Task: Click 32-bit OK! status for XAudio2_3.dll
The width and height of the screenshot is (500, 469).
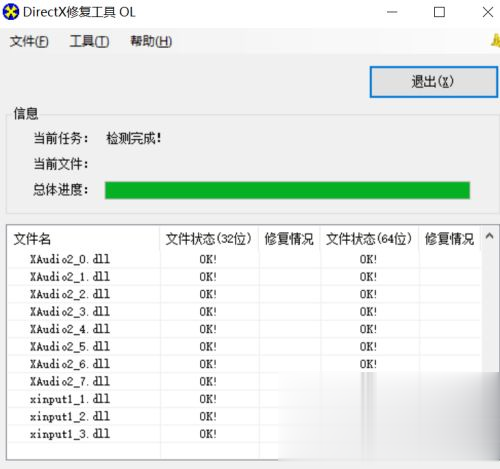Action: tap(208, 312)
